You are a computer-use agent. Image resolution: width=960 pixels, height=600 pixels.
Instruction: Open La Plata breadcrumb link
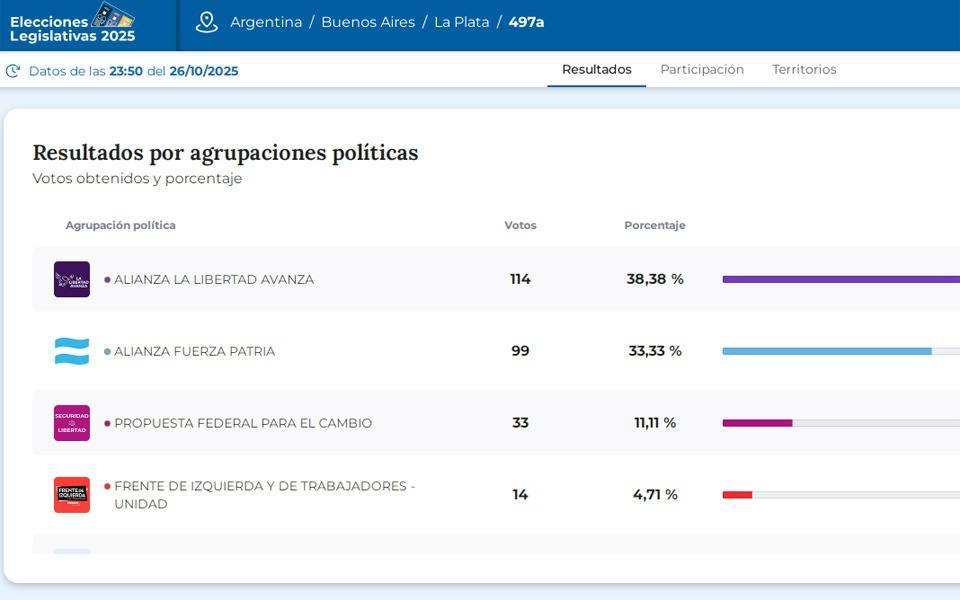[x=461, y=22]
